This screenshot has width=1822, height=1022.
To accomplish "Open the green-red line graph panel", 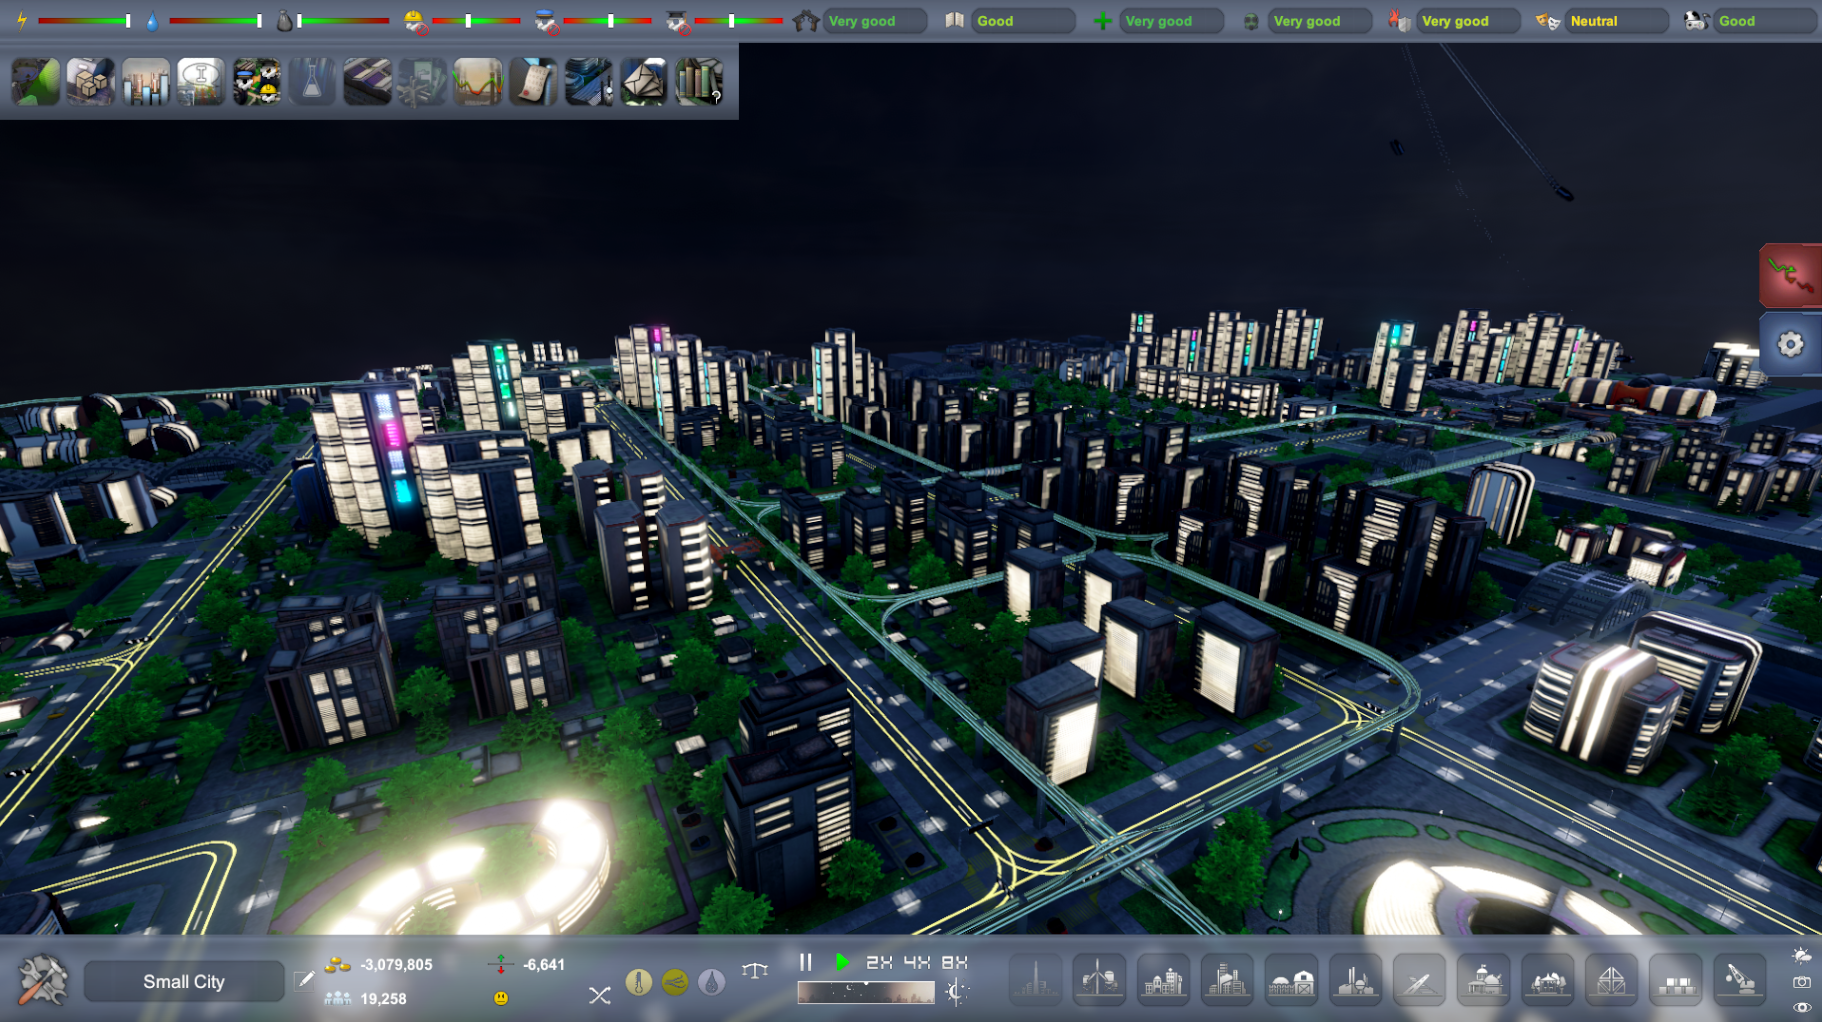I will click(477, 81).
